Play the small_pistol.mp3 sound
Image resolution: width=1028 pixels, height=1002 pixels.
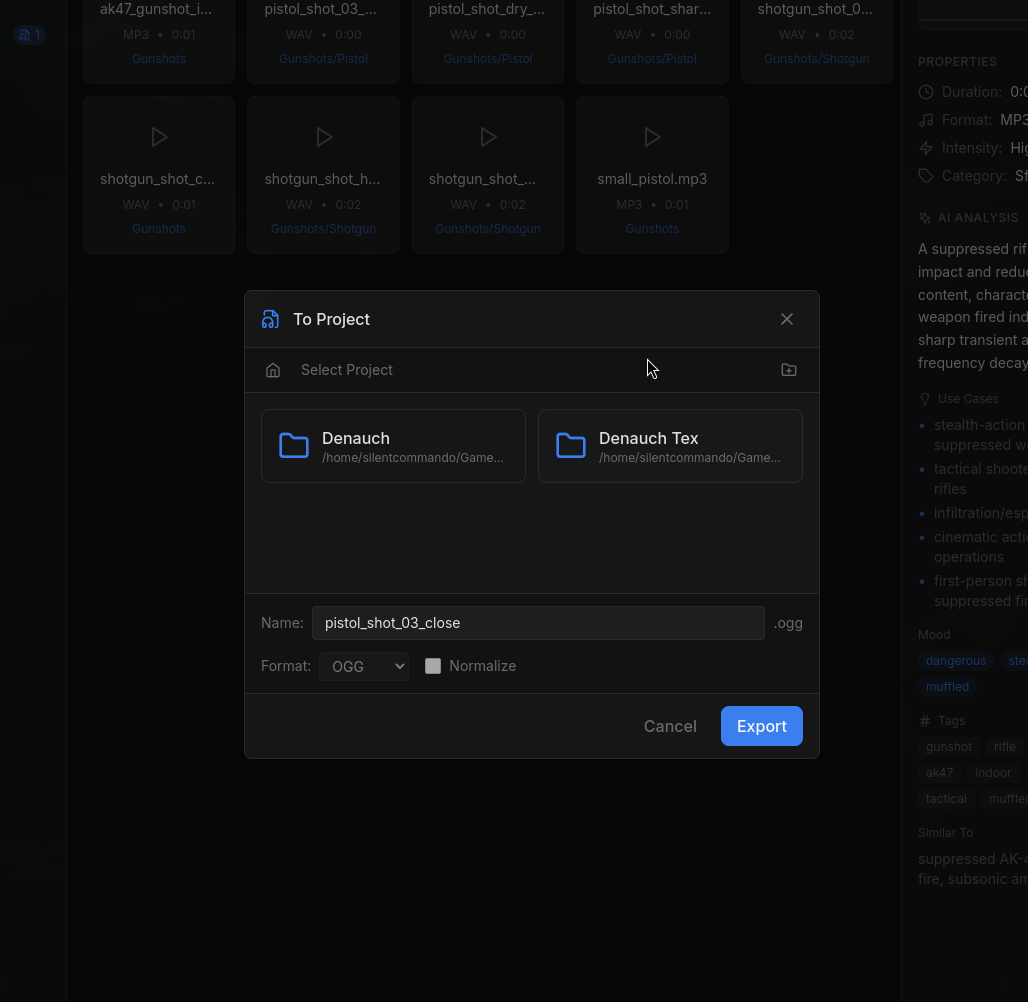(x=652, y=137)
